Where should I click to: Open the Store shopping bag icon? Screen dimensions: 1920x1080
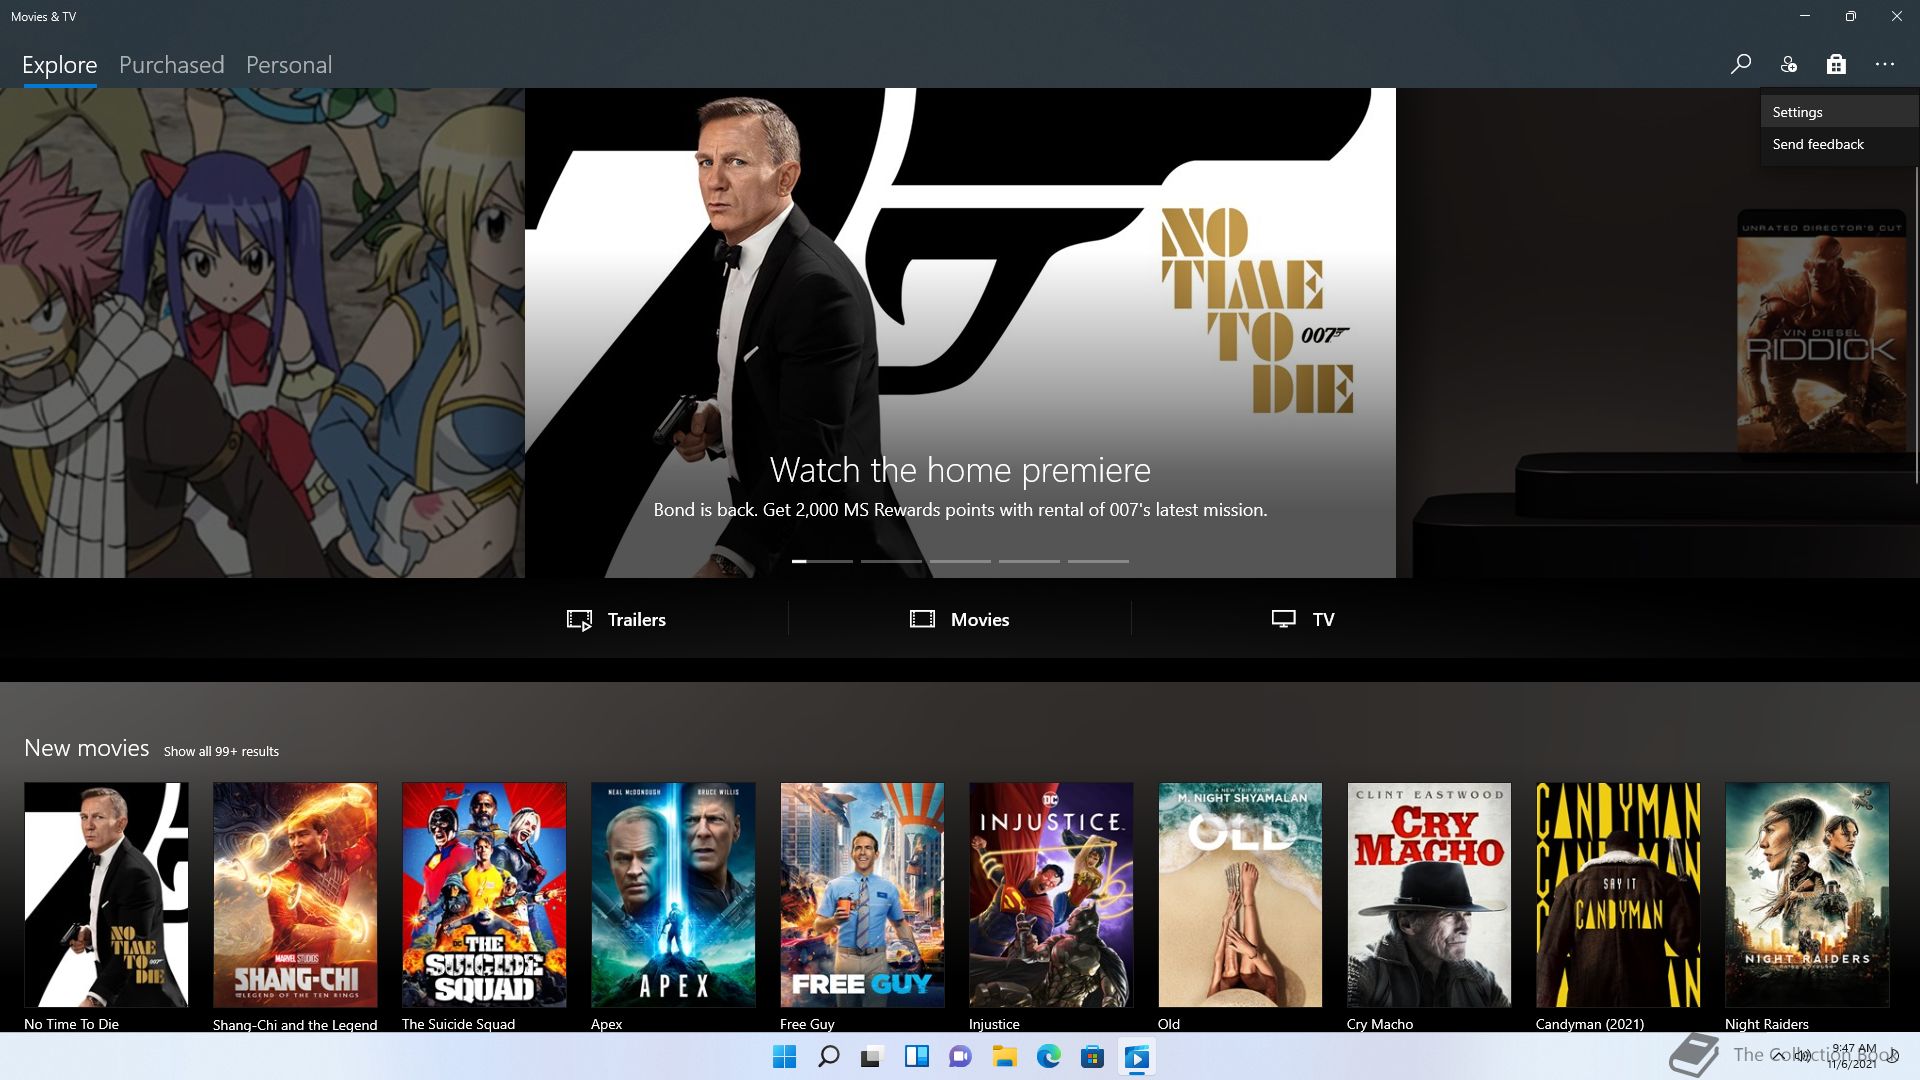point(1836,65)
